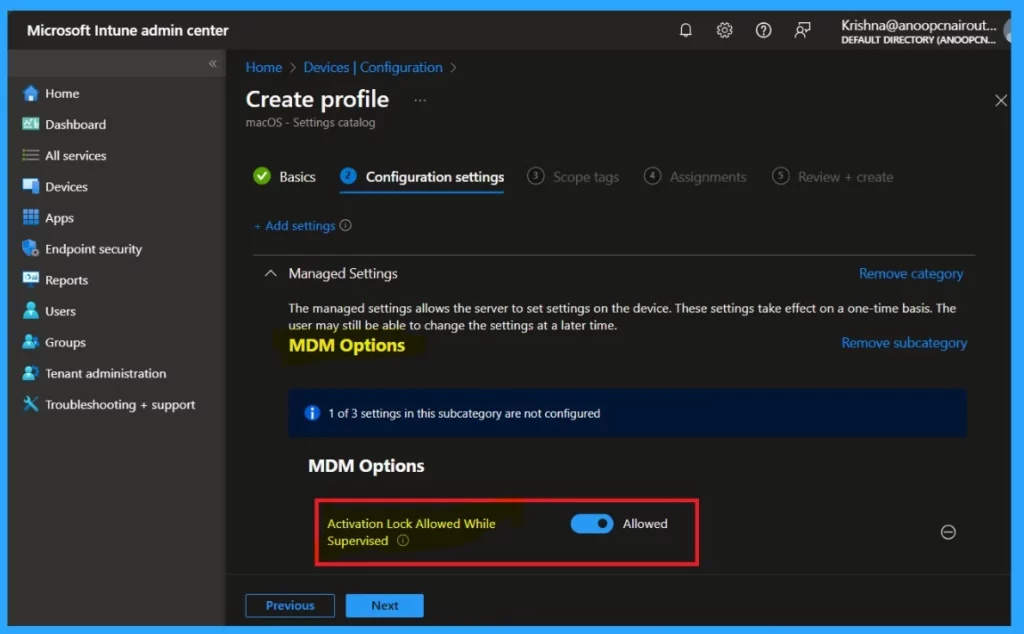Open Troubleshooting + support in the sidebar
The width and height of the screenshot is (1024, 634).
click(x=120, y=404)
